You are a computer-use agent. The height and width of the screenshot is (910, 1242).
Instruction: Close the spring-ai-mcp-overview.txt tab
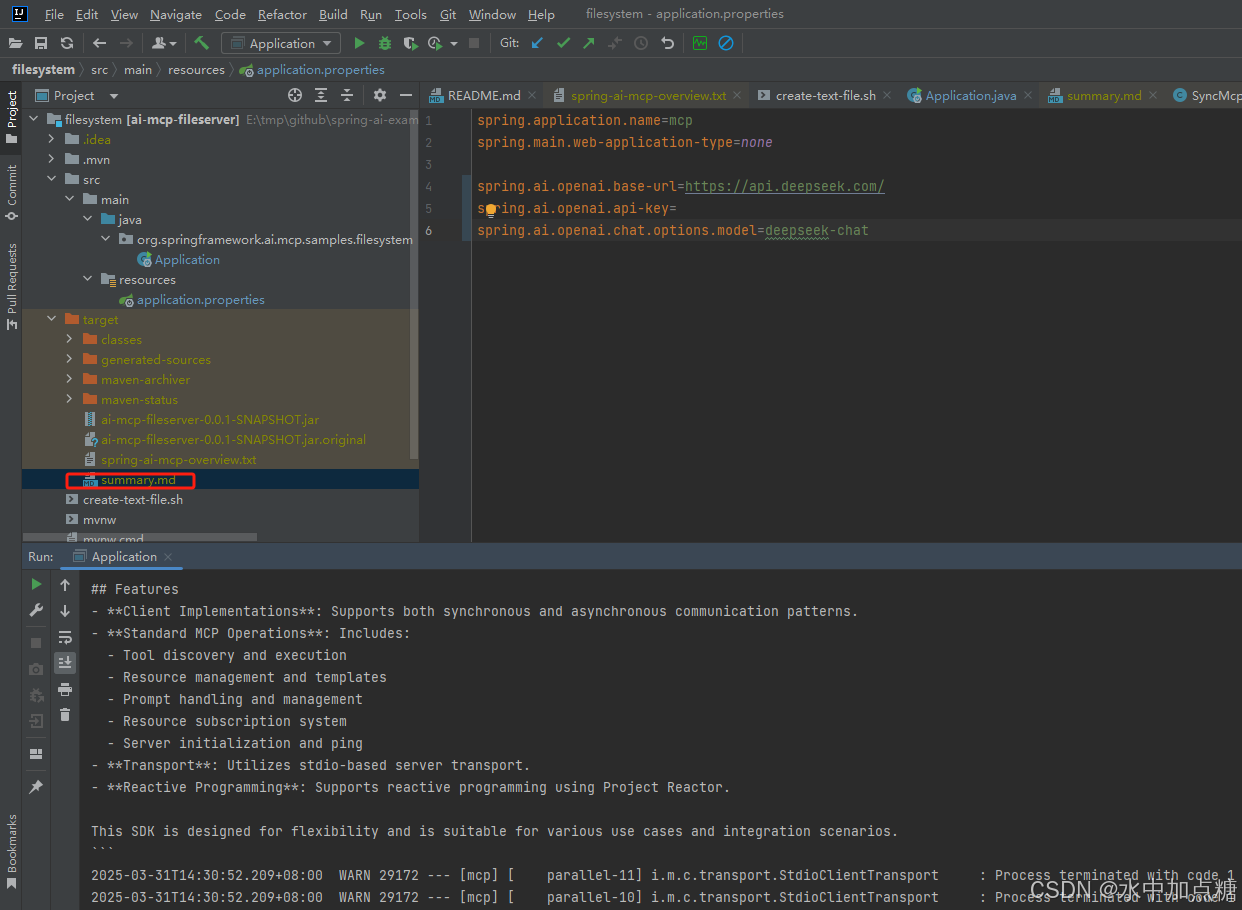tap(737, 96)
